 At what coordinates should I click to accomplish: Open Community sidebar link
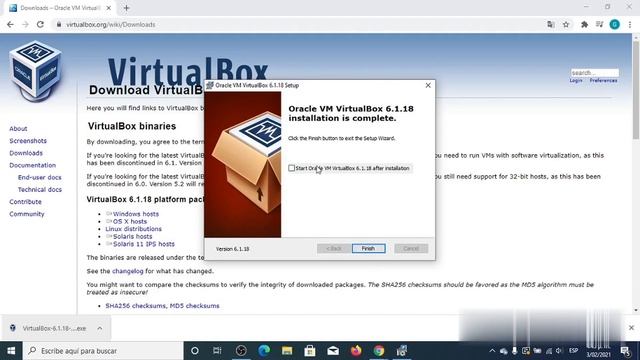pyautogui.click(x=27, y=214)
